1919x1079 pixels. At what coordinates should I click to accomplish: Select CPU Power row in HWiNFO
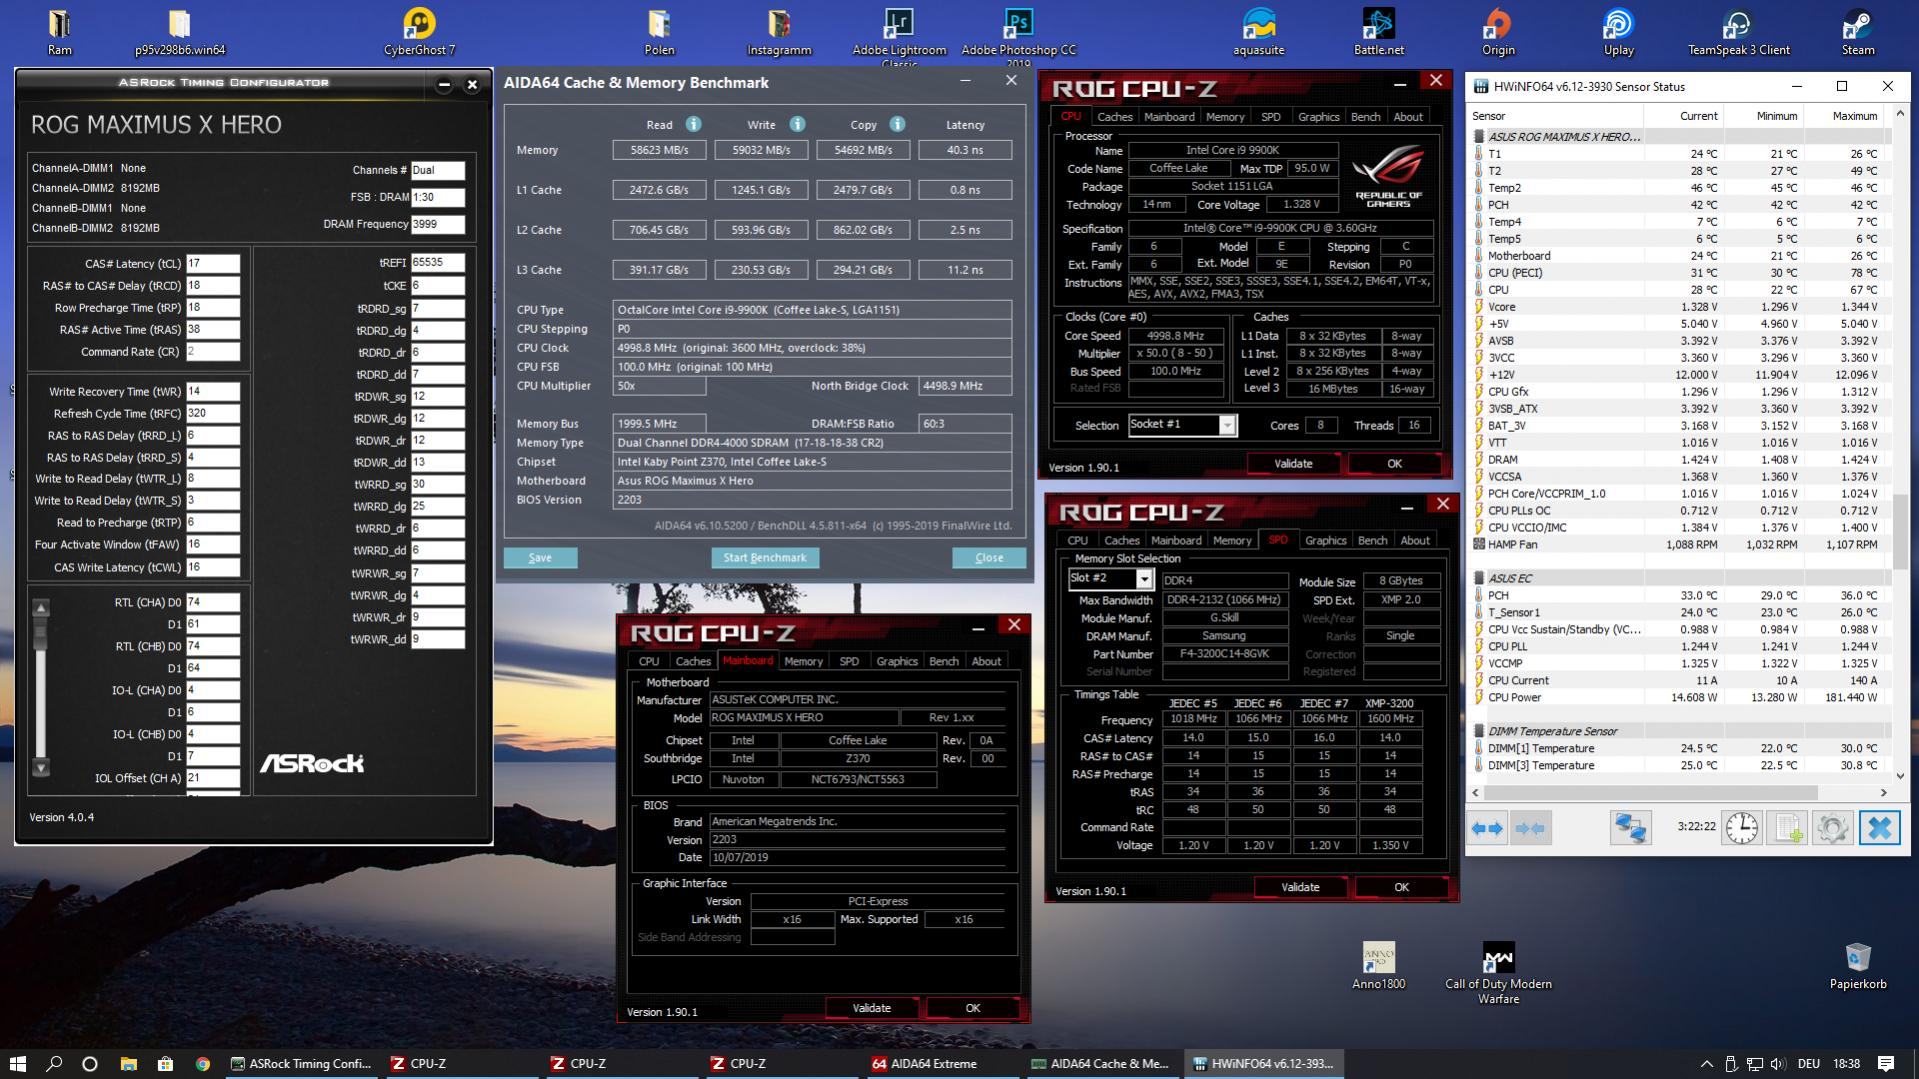tap(1680, 698)
